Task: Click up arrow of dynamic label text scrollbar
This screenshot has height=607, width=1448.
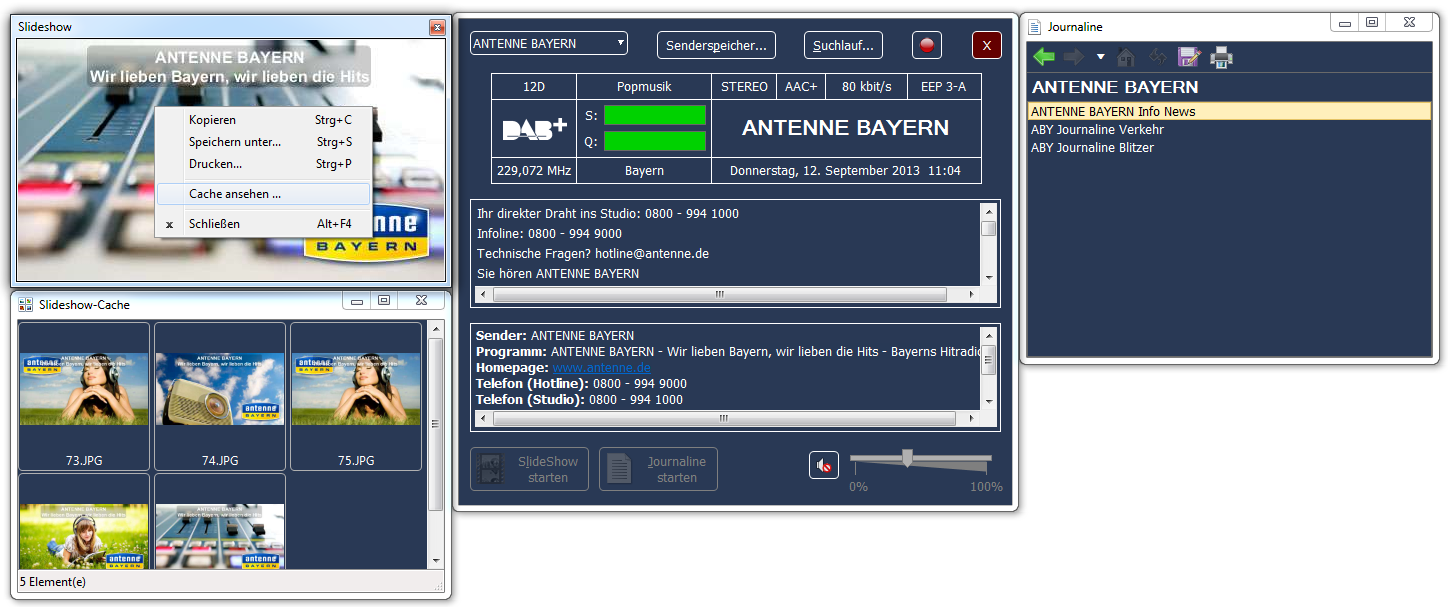Action: coord(988,211)
